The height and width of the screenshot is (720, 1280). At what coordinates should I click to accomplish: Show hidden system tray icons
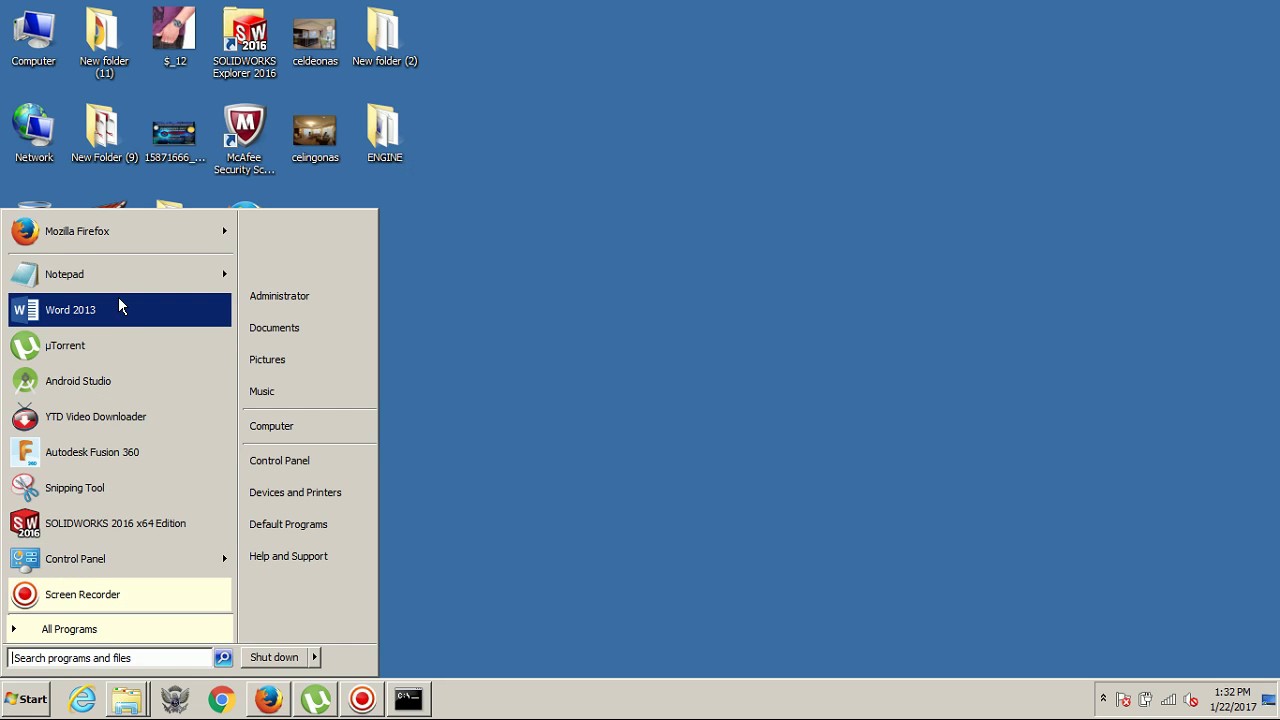point(1103,699)
